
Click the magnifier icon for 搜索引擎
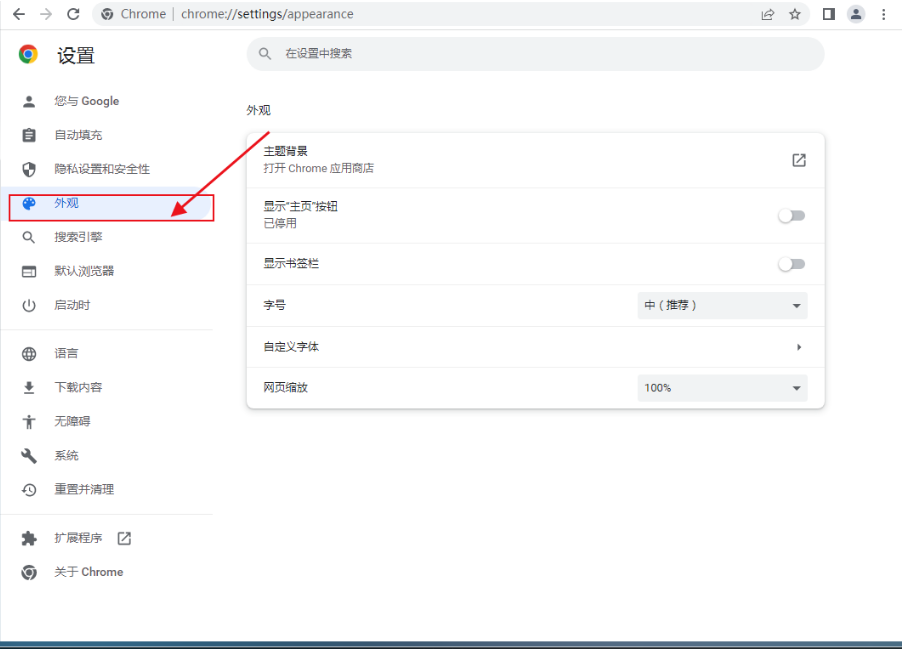29,237
